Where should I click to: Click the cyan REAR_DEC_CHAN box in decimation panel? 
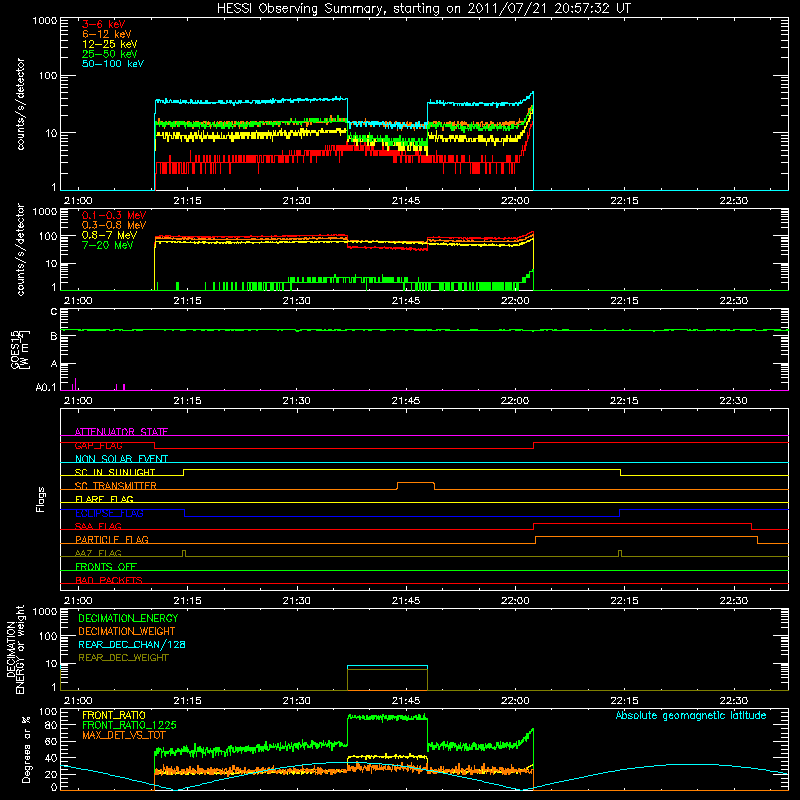pyautogui.click(x=387, y=666)
